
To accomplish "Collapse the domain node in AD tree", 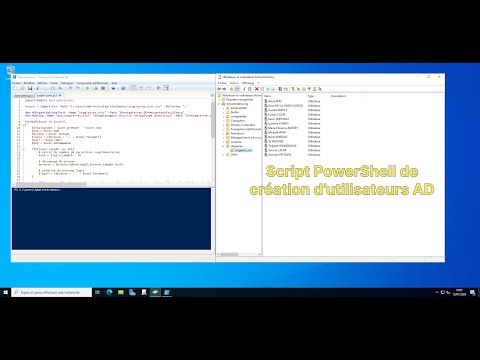I will point(219,104).
